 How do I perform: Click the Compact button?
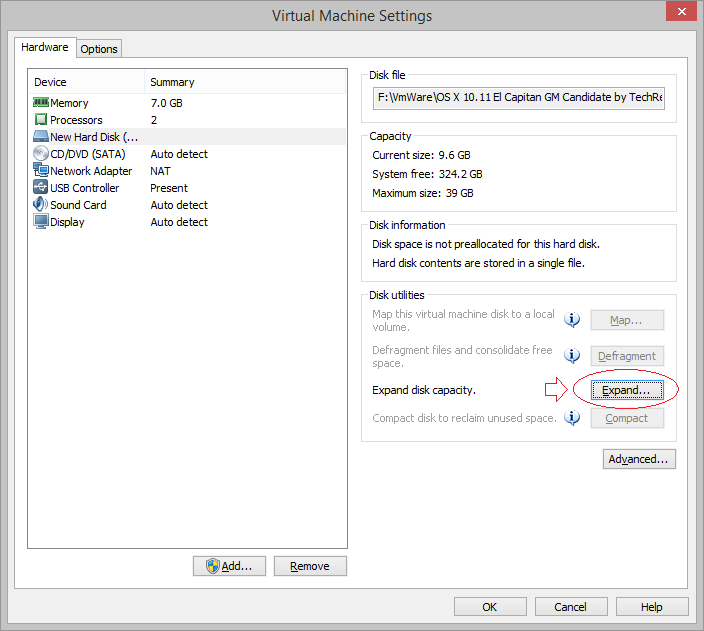point(627,418)
